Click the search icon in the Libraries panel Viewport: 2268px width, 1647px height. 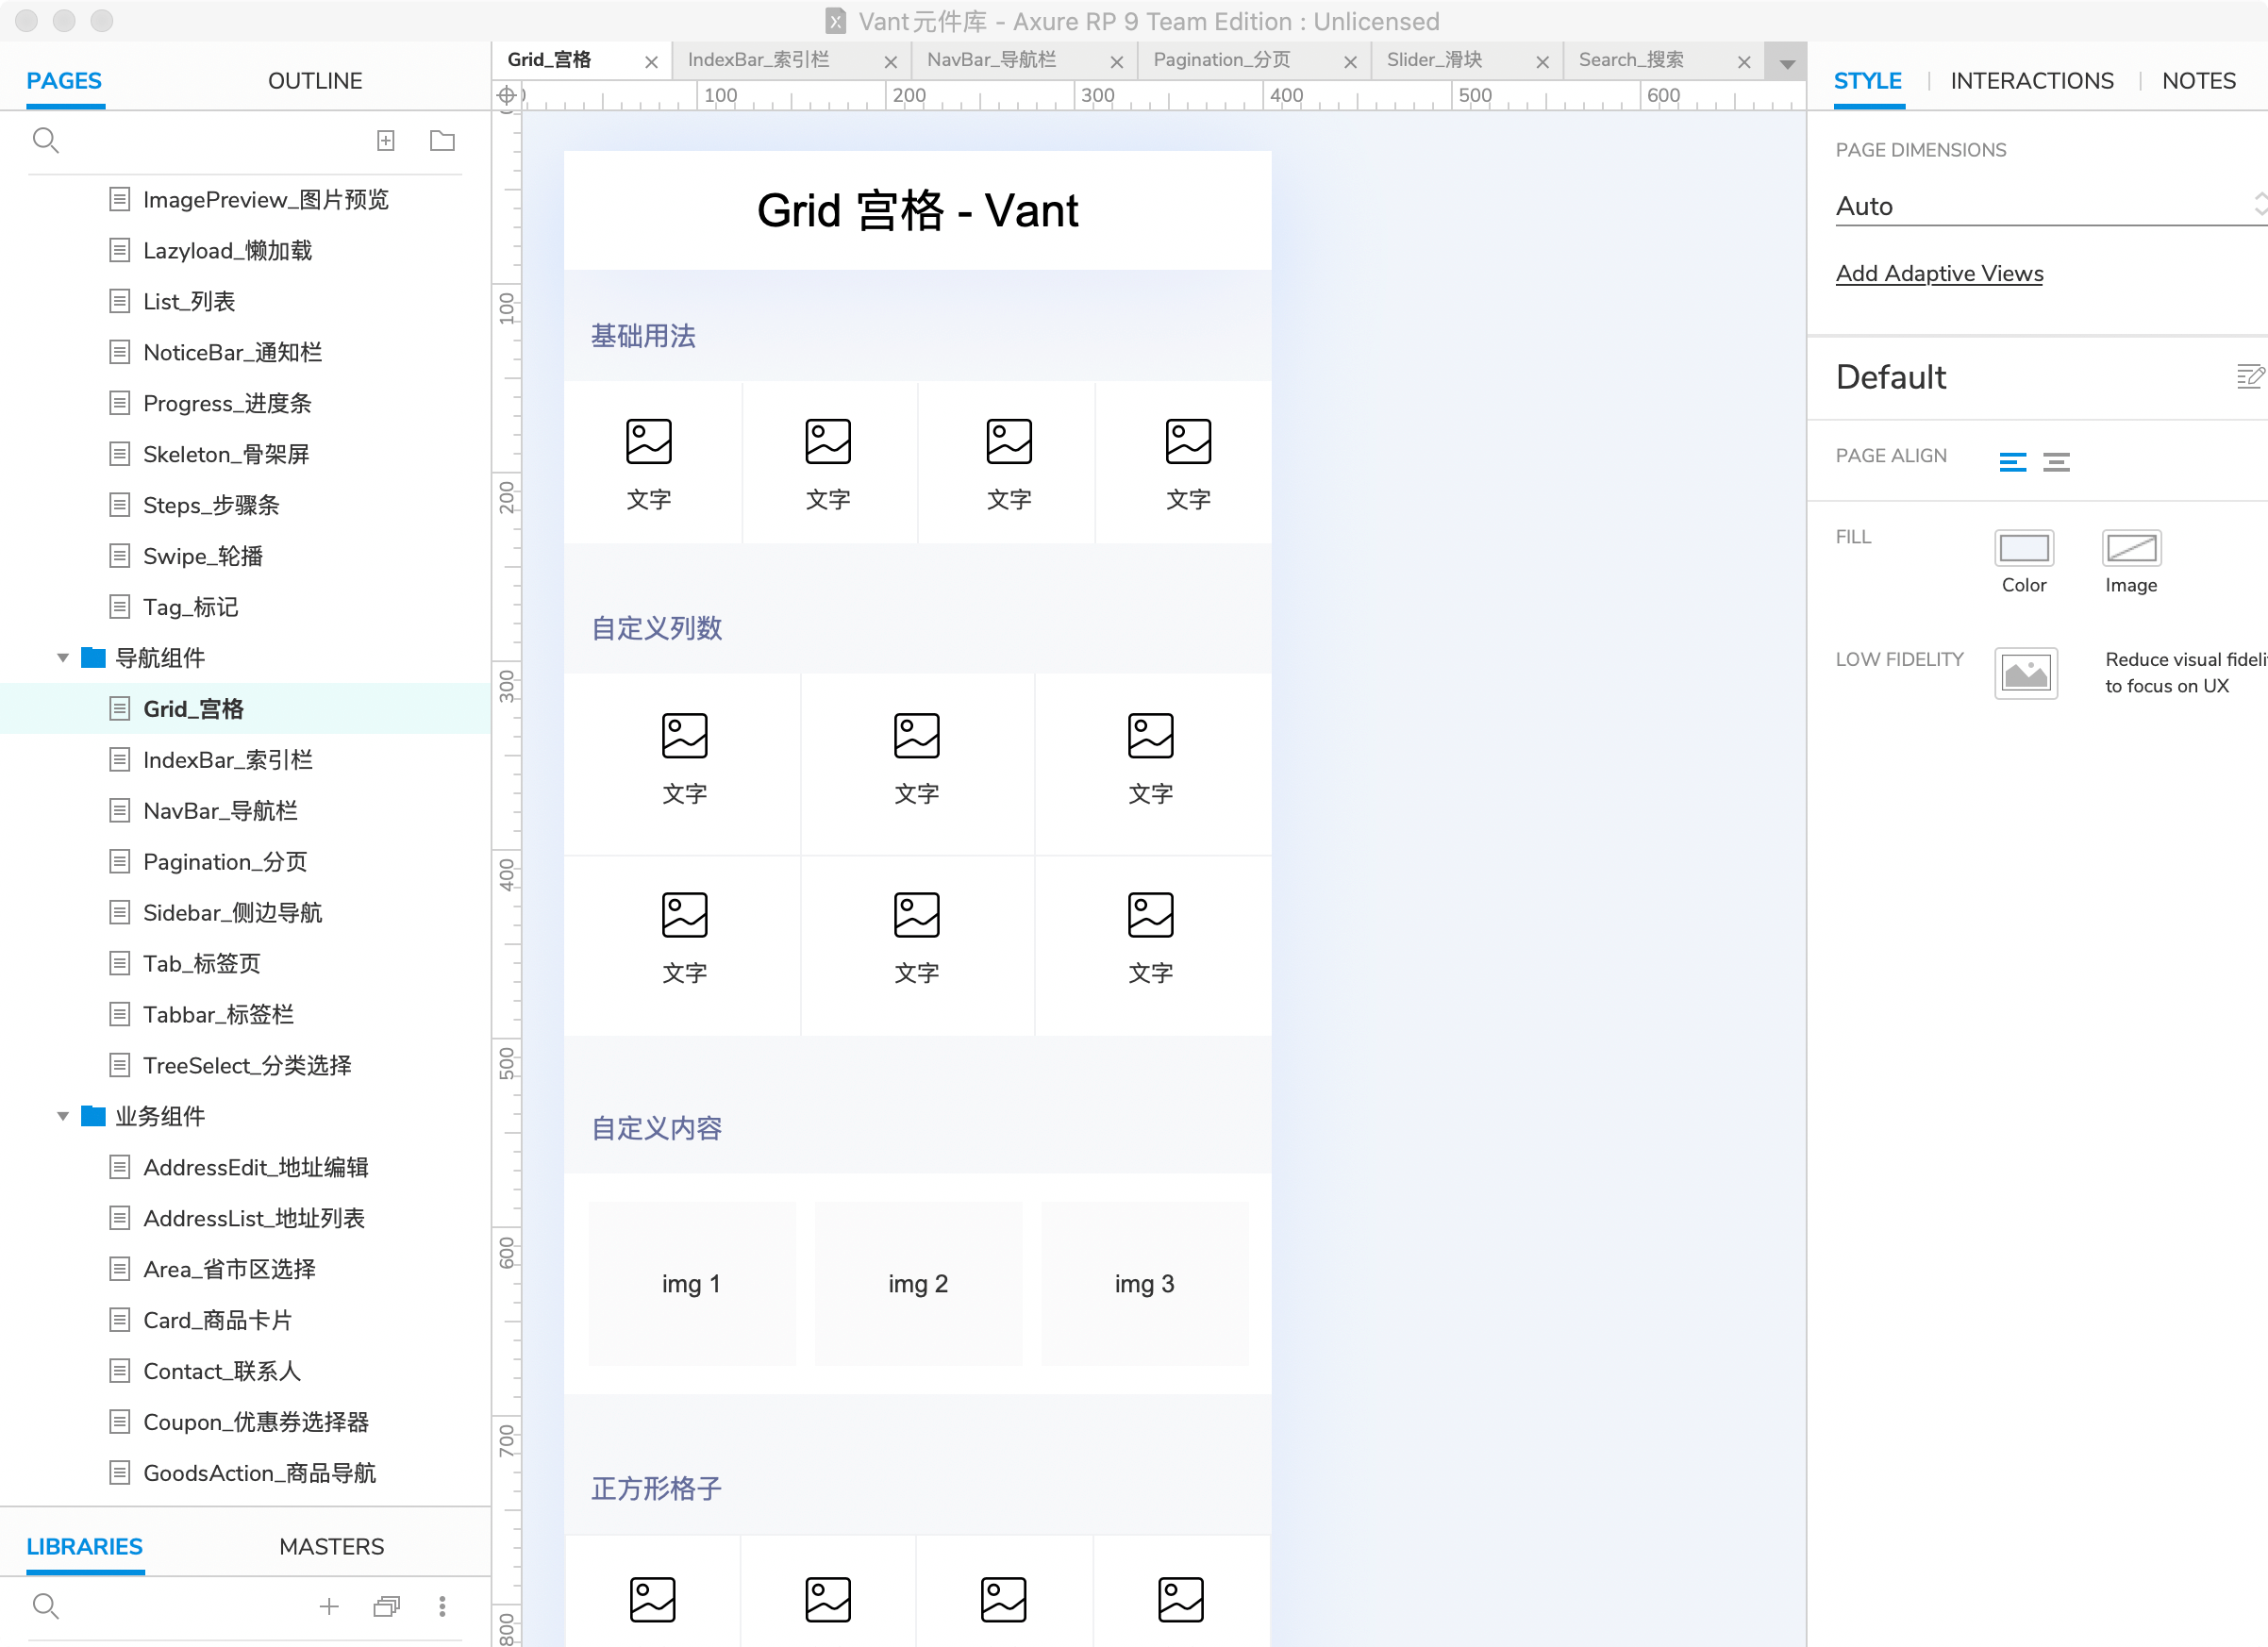click(x=45, y=1606)
